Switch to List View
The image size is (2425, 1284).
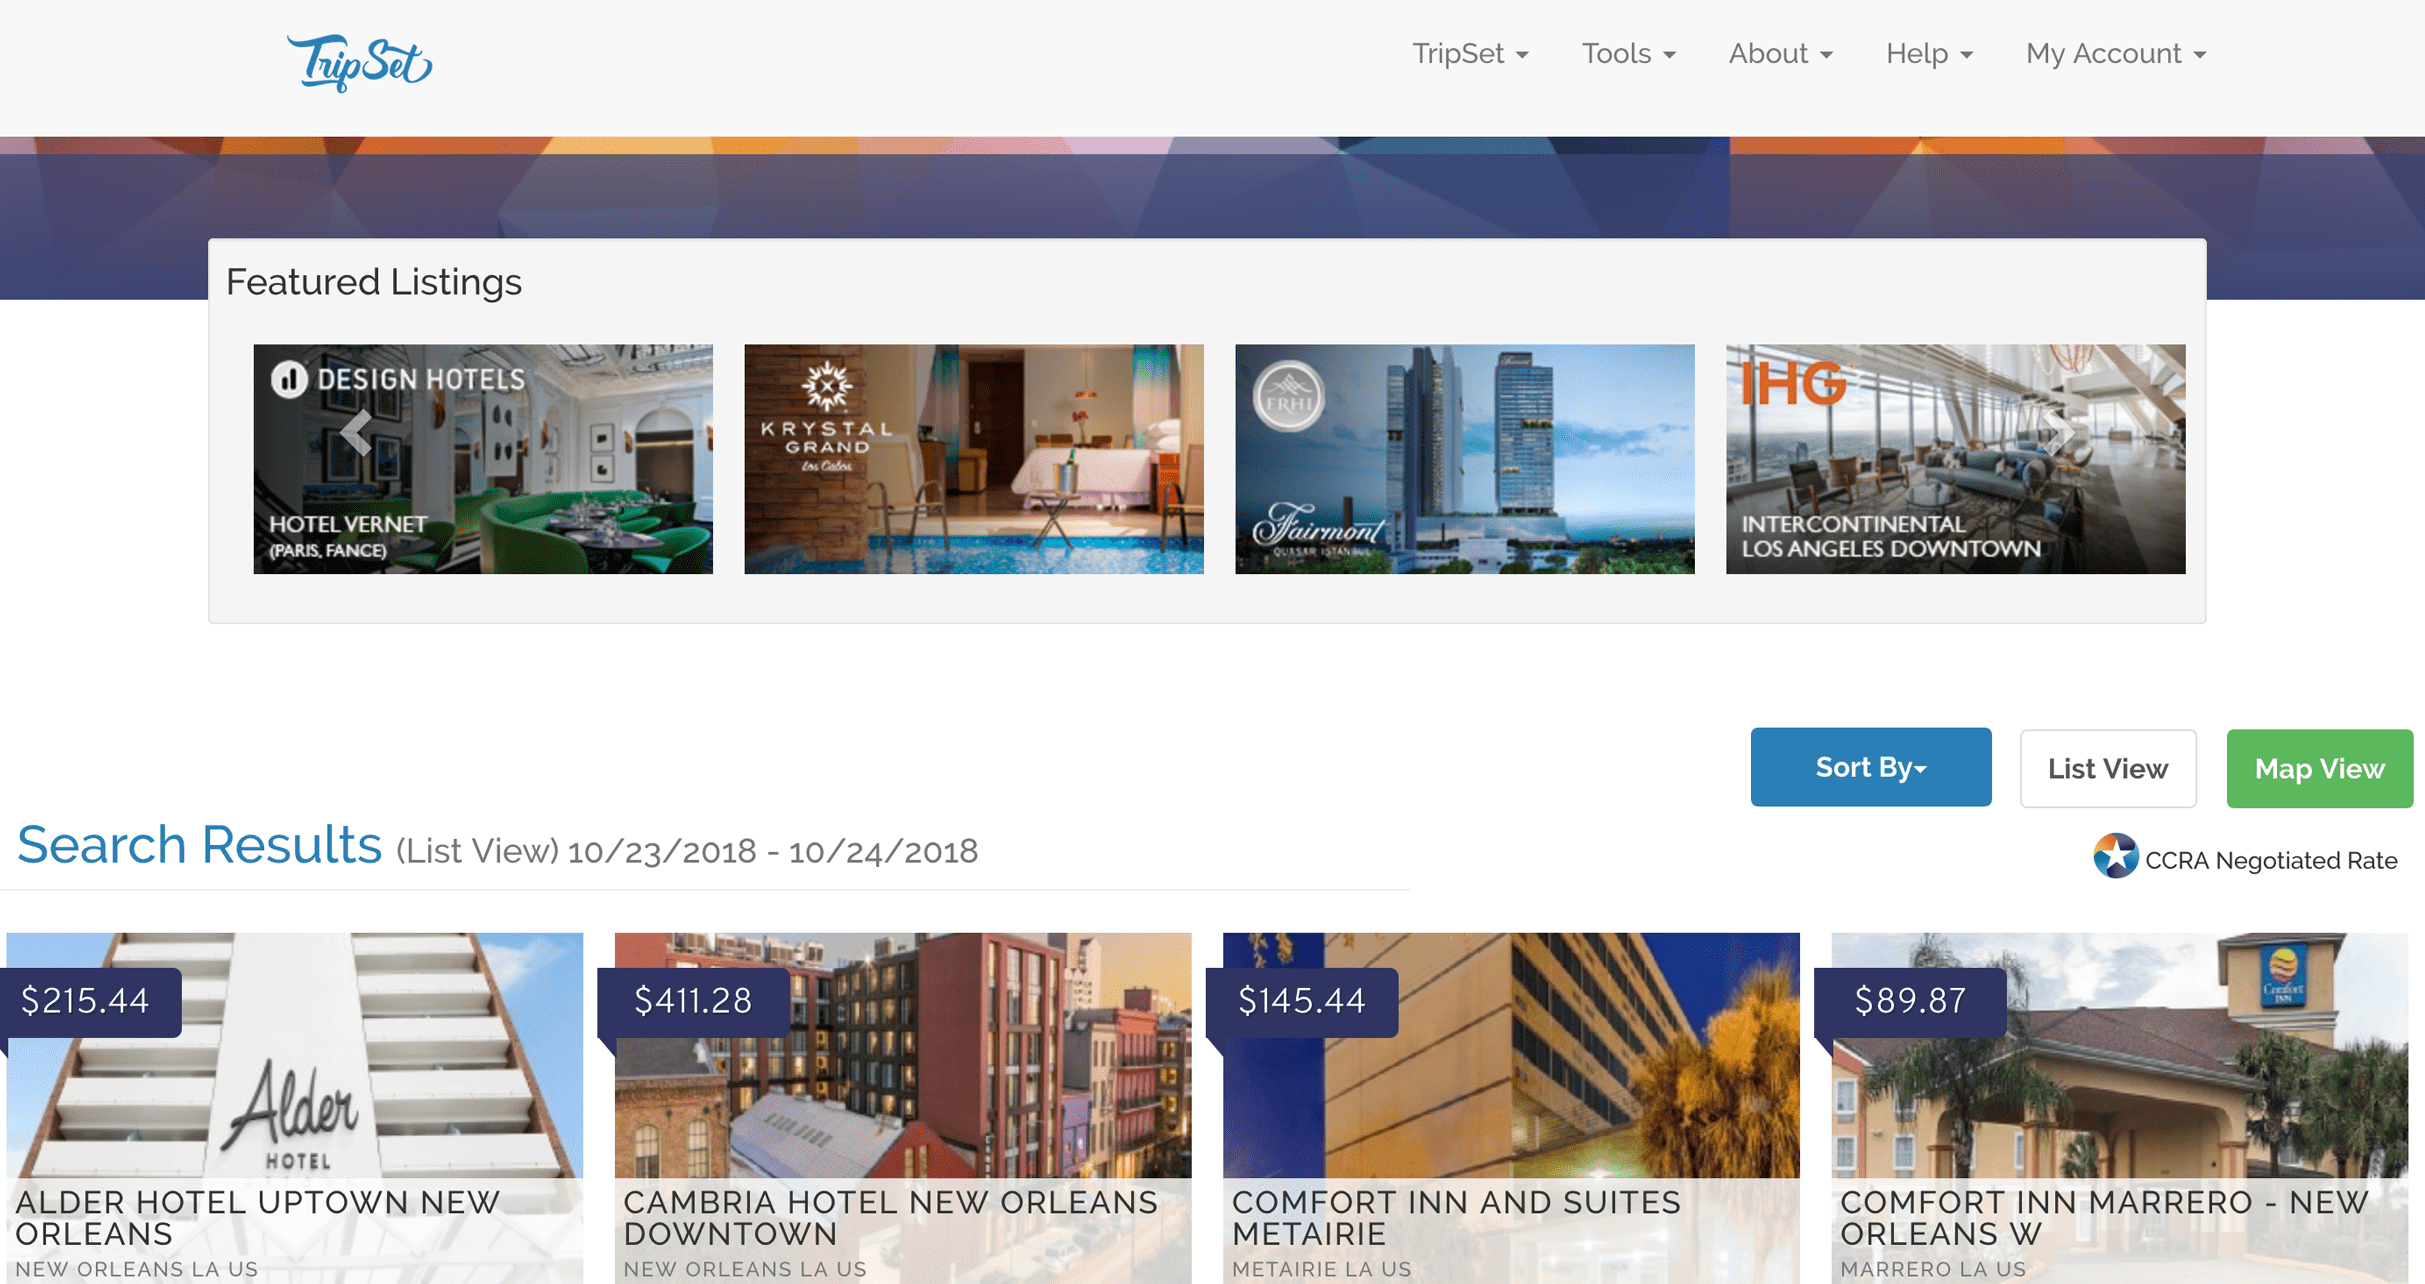2107,769
